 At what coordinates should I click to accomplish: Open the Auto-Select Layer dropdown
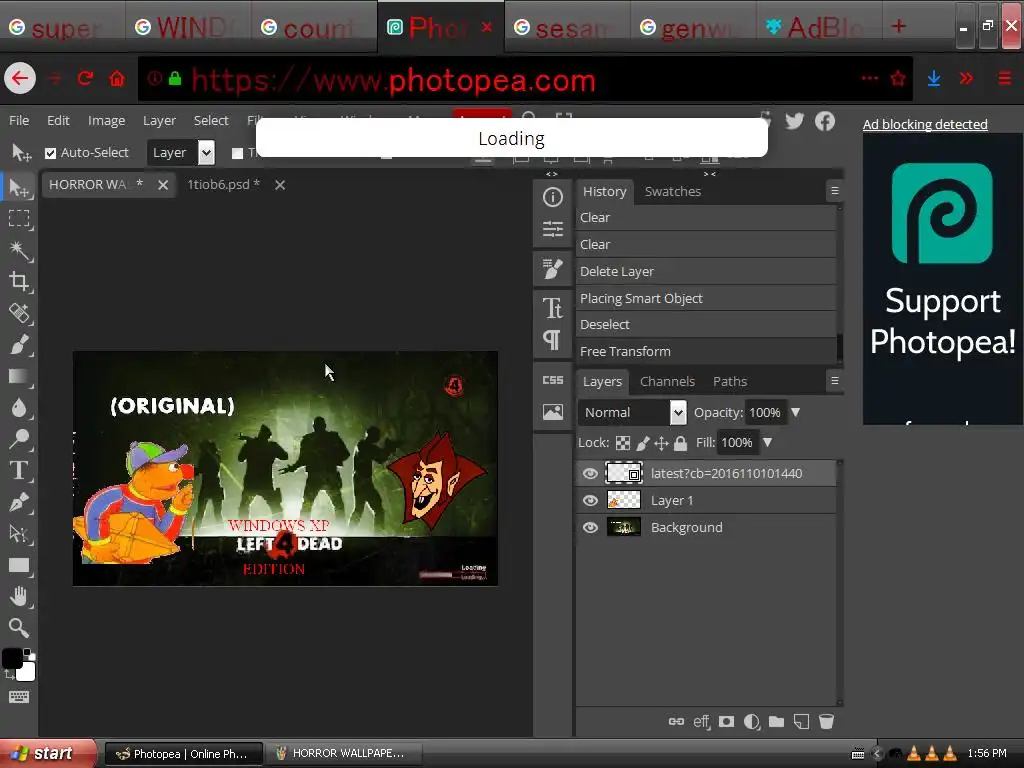(x=181, y=153)
